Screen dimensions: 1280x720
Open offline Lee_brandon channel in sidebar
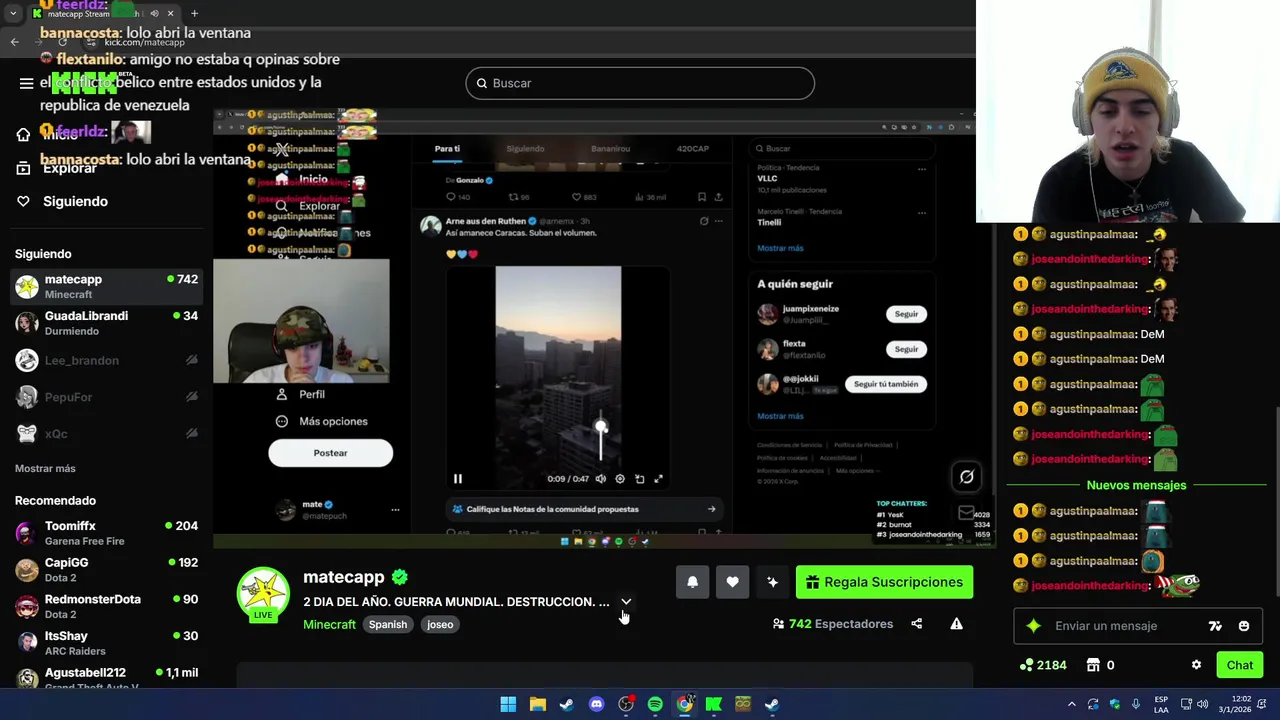click(x=107, y=360)
